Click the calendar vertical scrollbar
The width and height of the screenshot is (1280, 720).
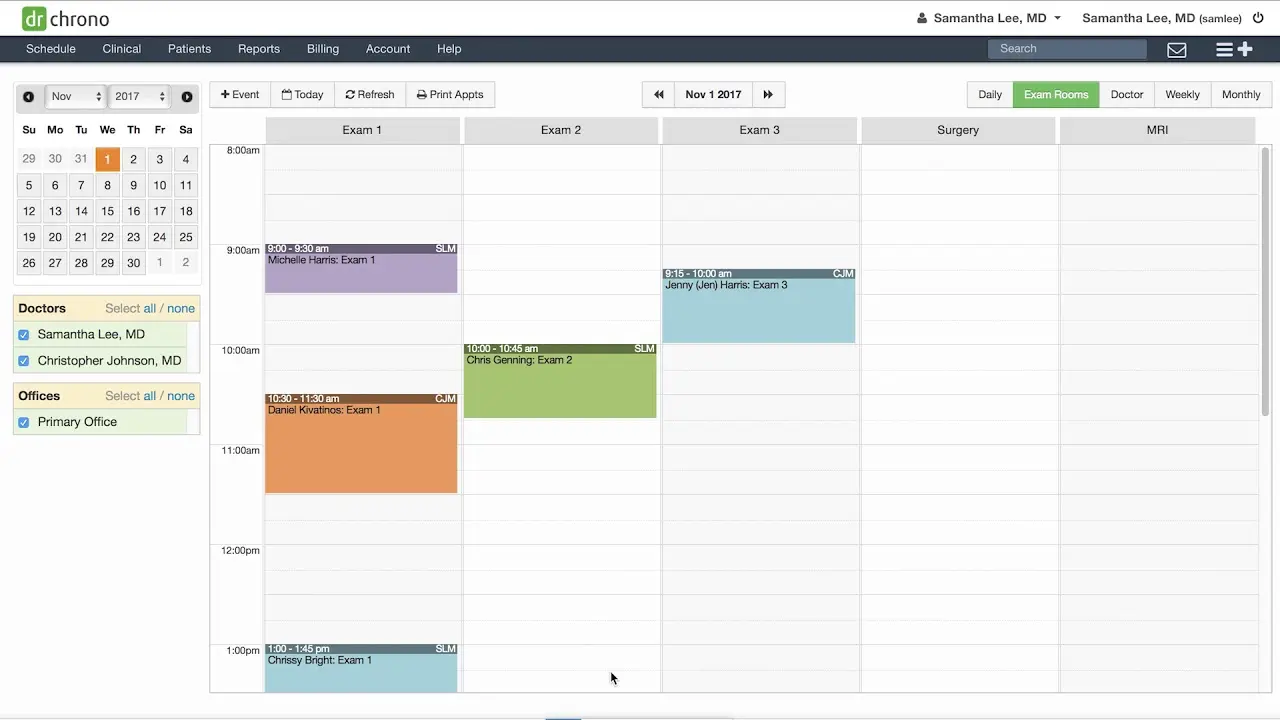click(1266, 282)
